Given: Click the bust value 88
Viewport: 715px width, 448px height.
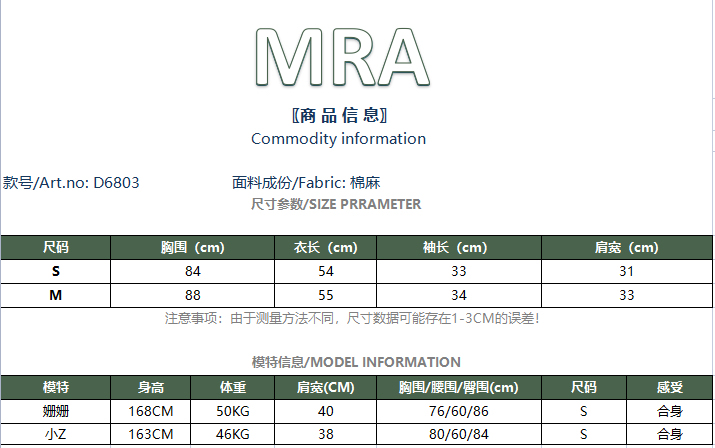Looking at the screenshot, I should coord(192,295).
